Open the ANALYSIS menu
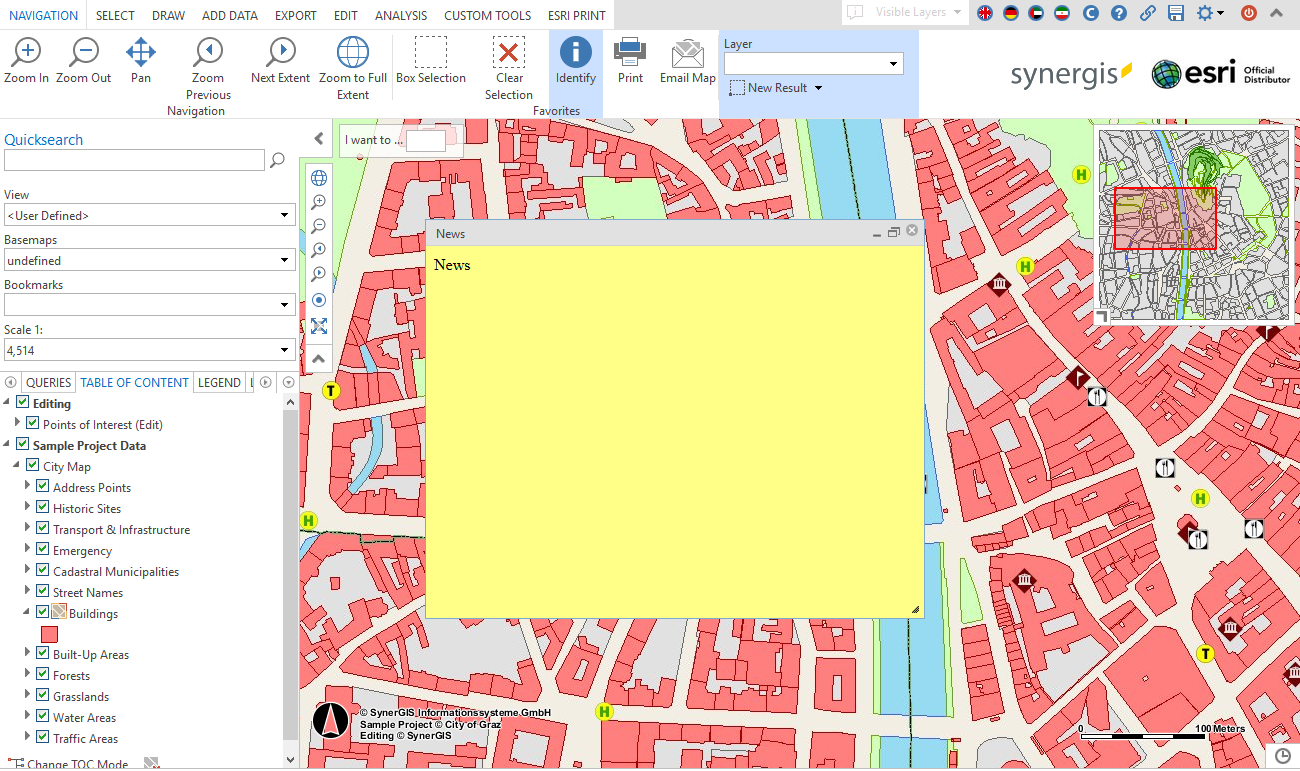1300x771 pixels. pos(401,15)
